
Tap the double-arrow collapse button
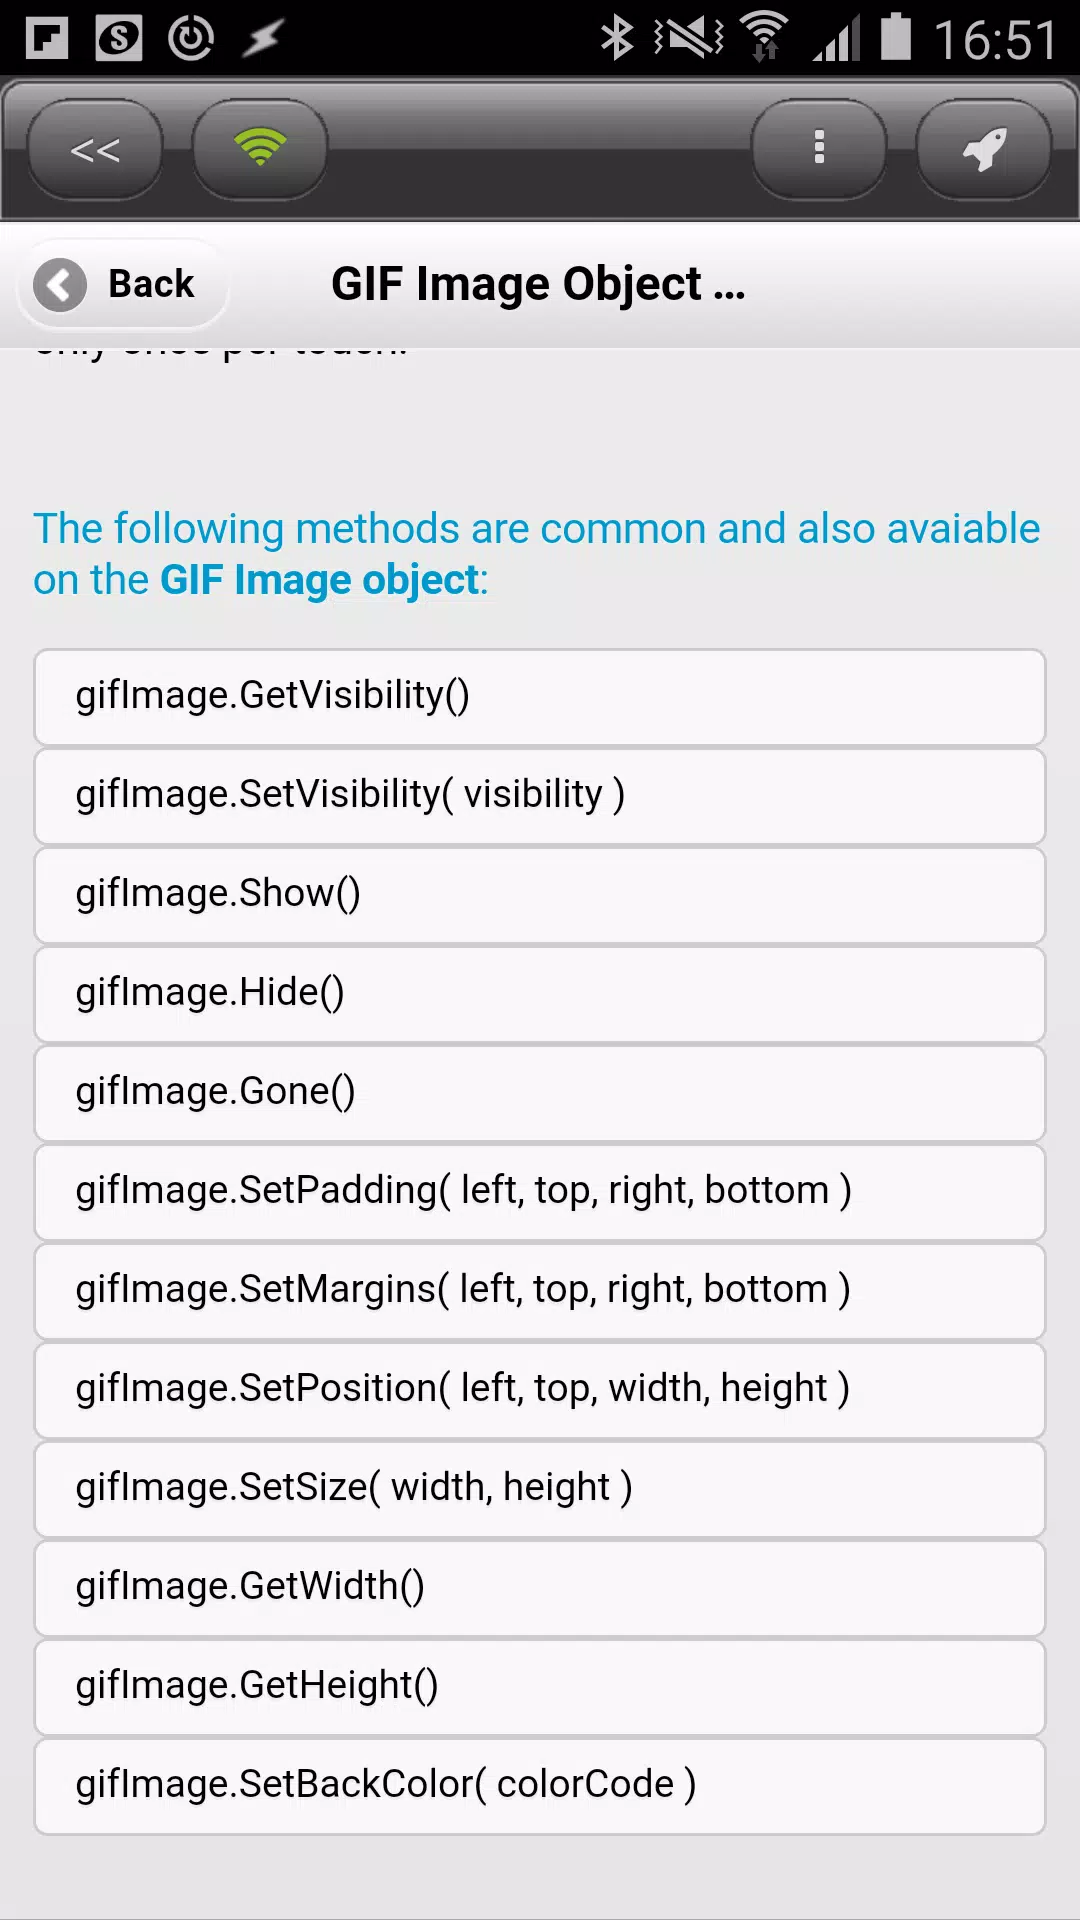[95, 150]
